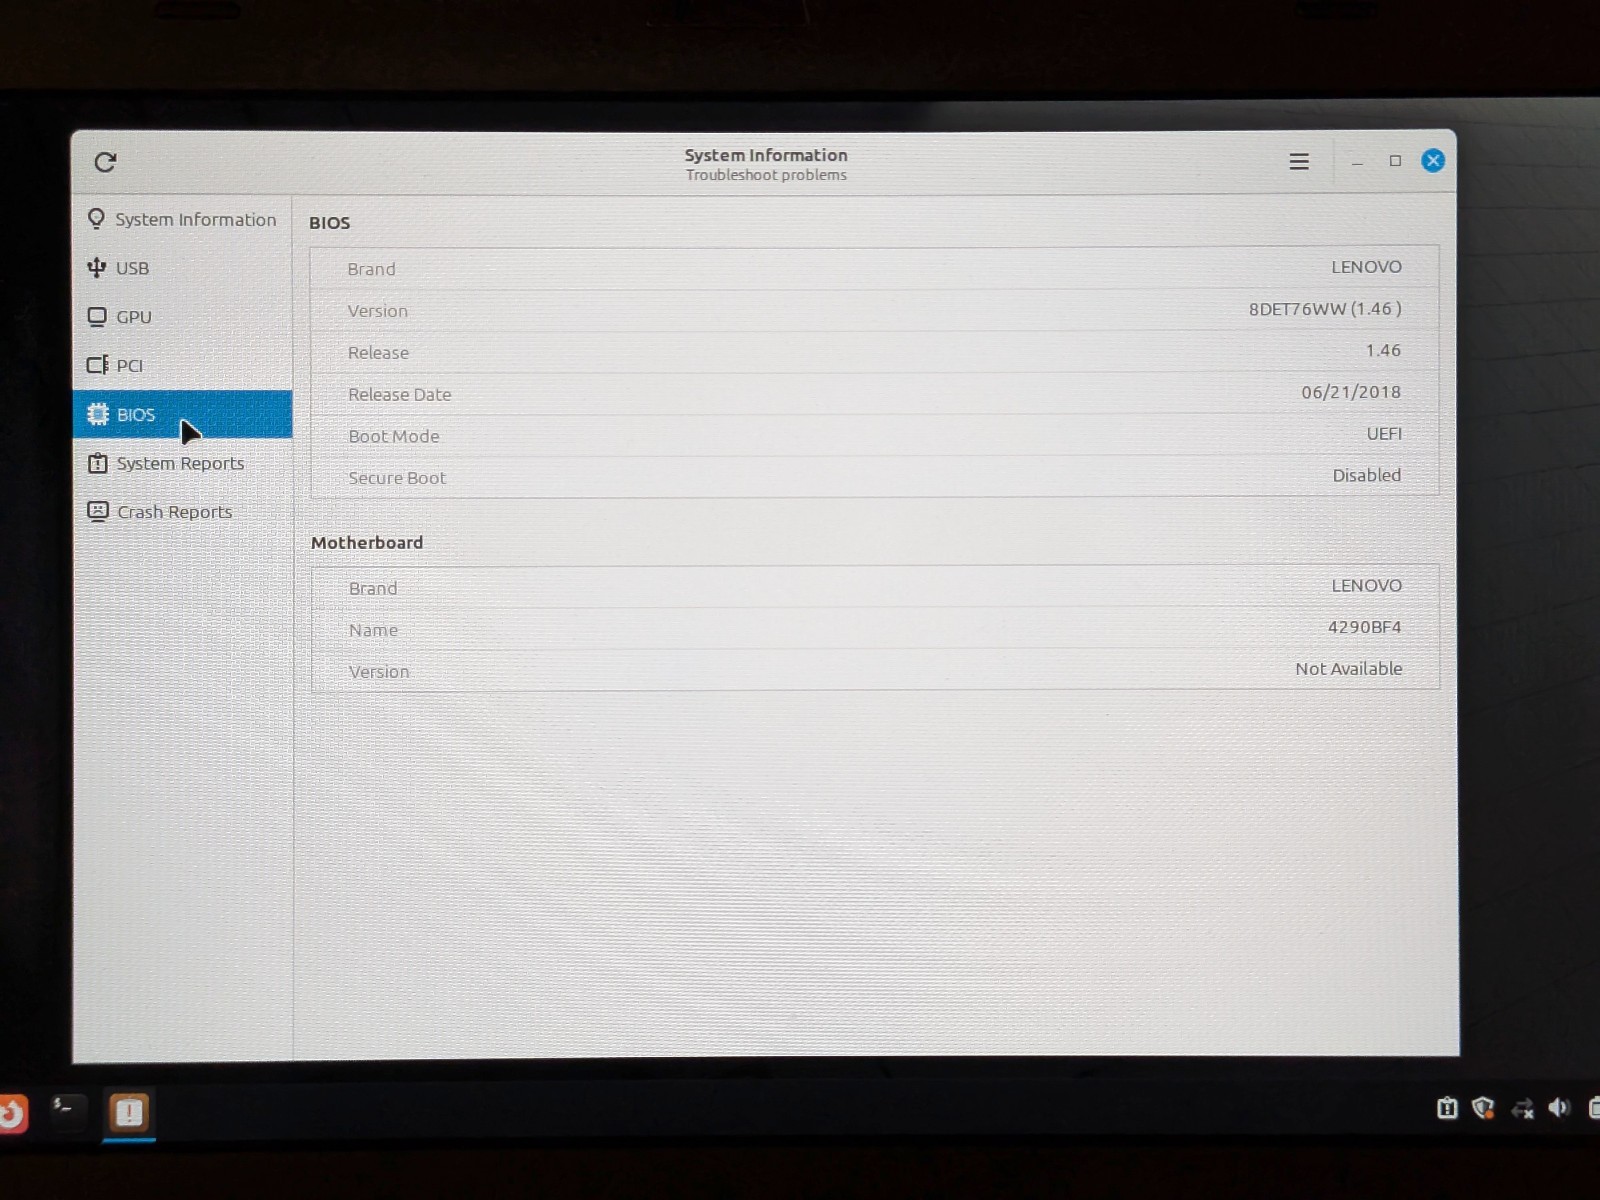Click the lightbulb icon beside System Information

(96, 218)
